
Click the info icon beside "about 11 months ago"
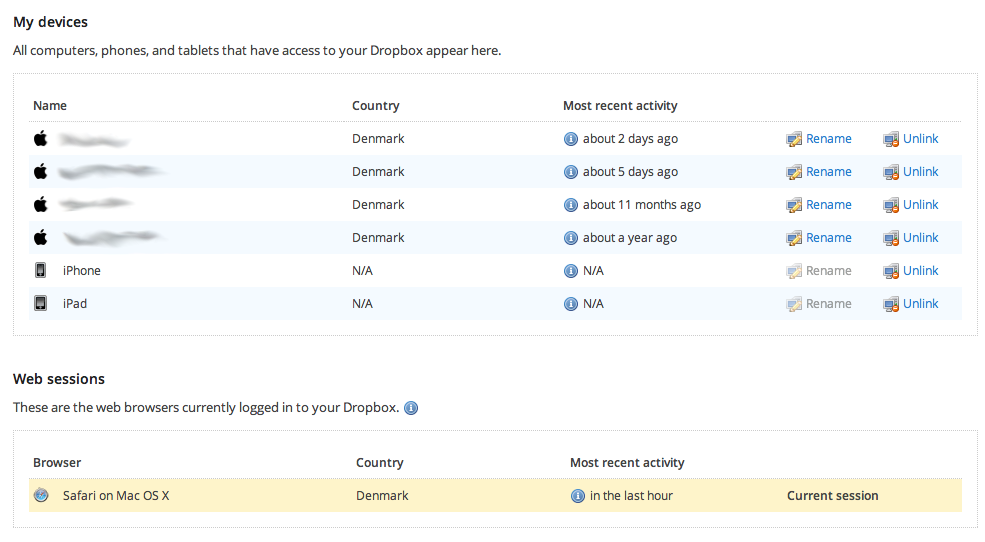point(571,205)
